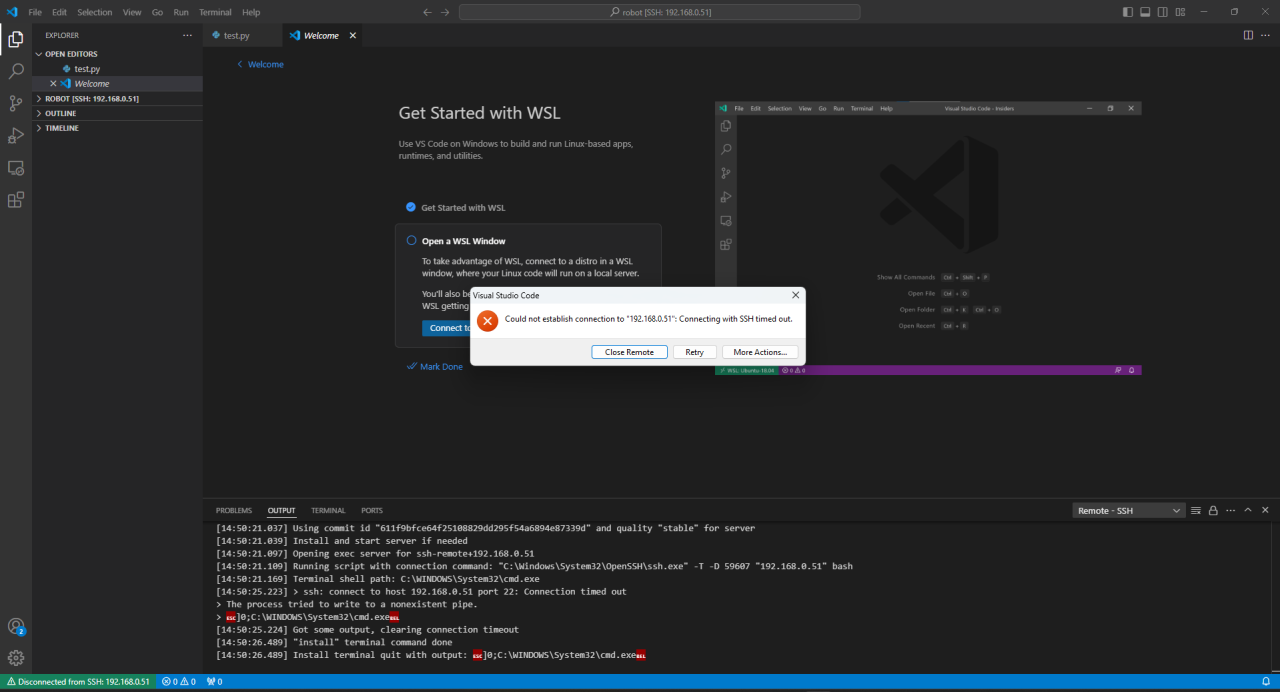Open the Selection menu

pyautogui.click(x=95, y=12)
